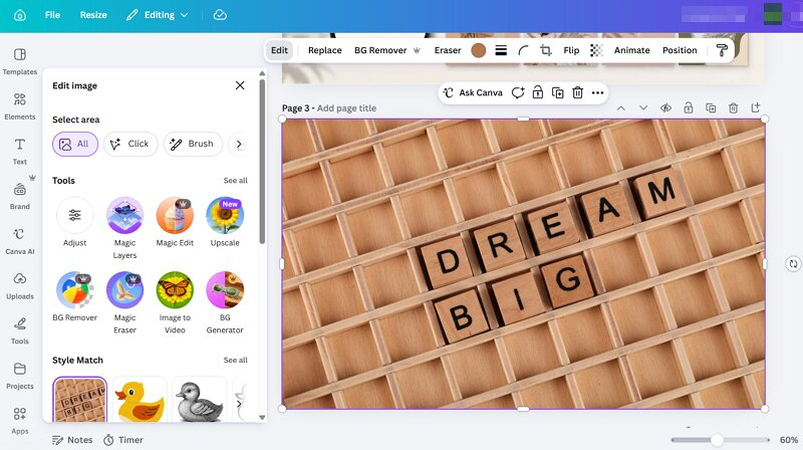
Task: Open the Image to Video tool
Action: 175,303
